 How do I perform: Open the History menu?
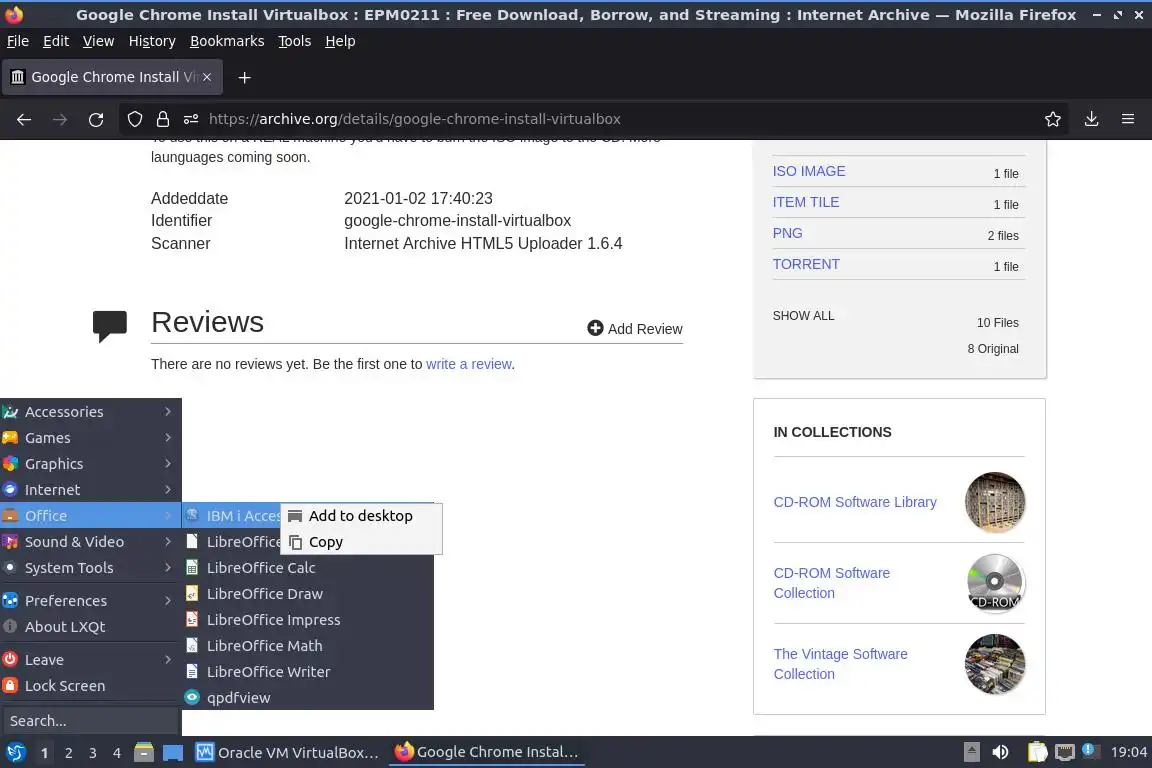coord(152,41)
